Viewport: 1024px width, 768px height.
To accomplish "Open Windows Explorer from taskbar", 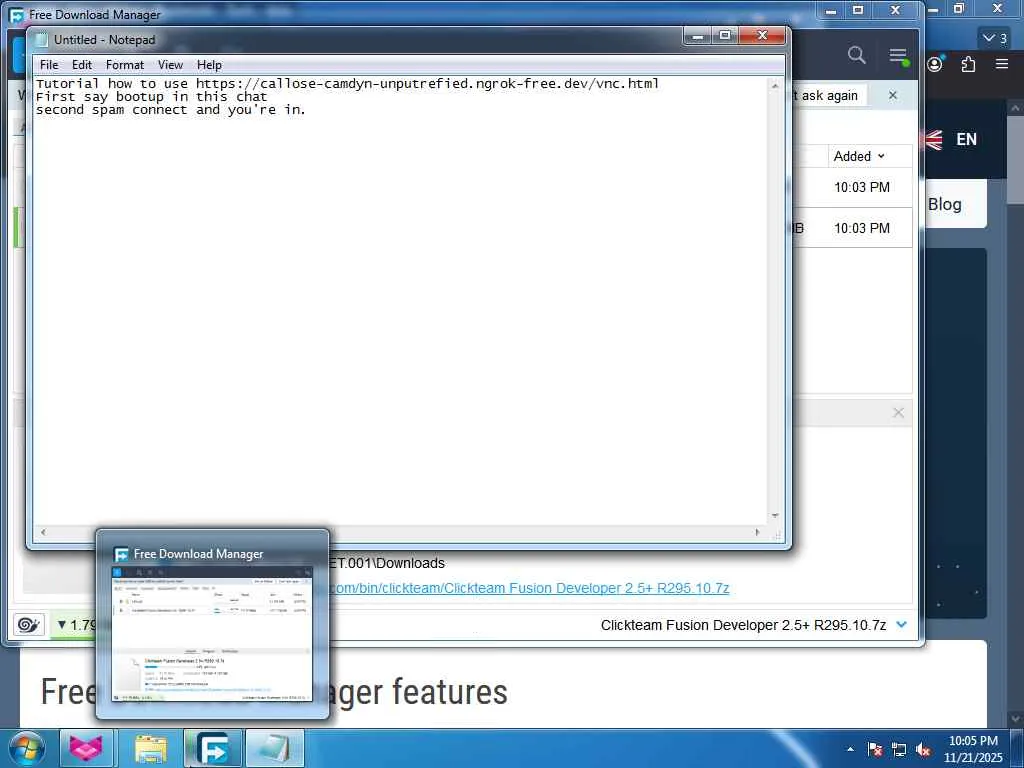I will pyautogui.click(x=150, y=748).
